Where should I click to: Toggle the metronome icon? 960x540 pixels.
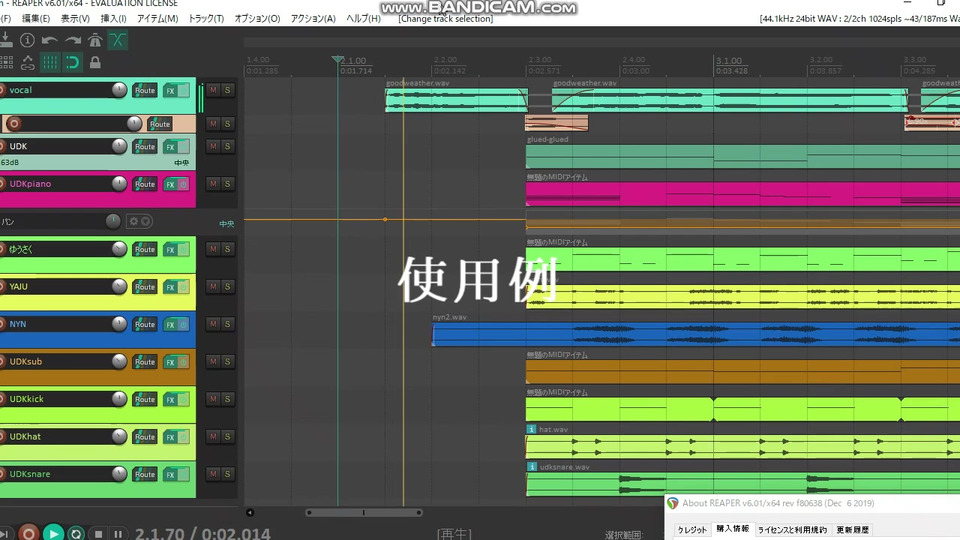click(95, 40)
